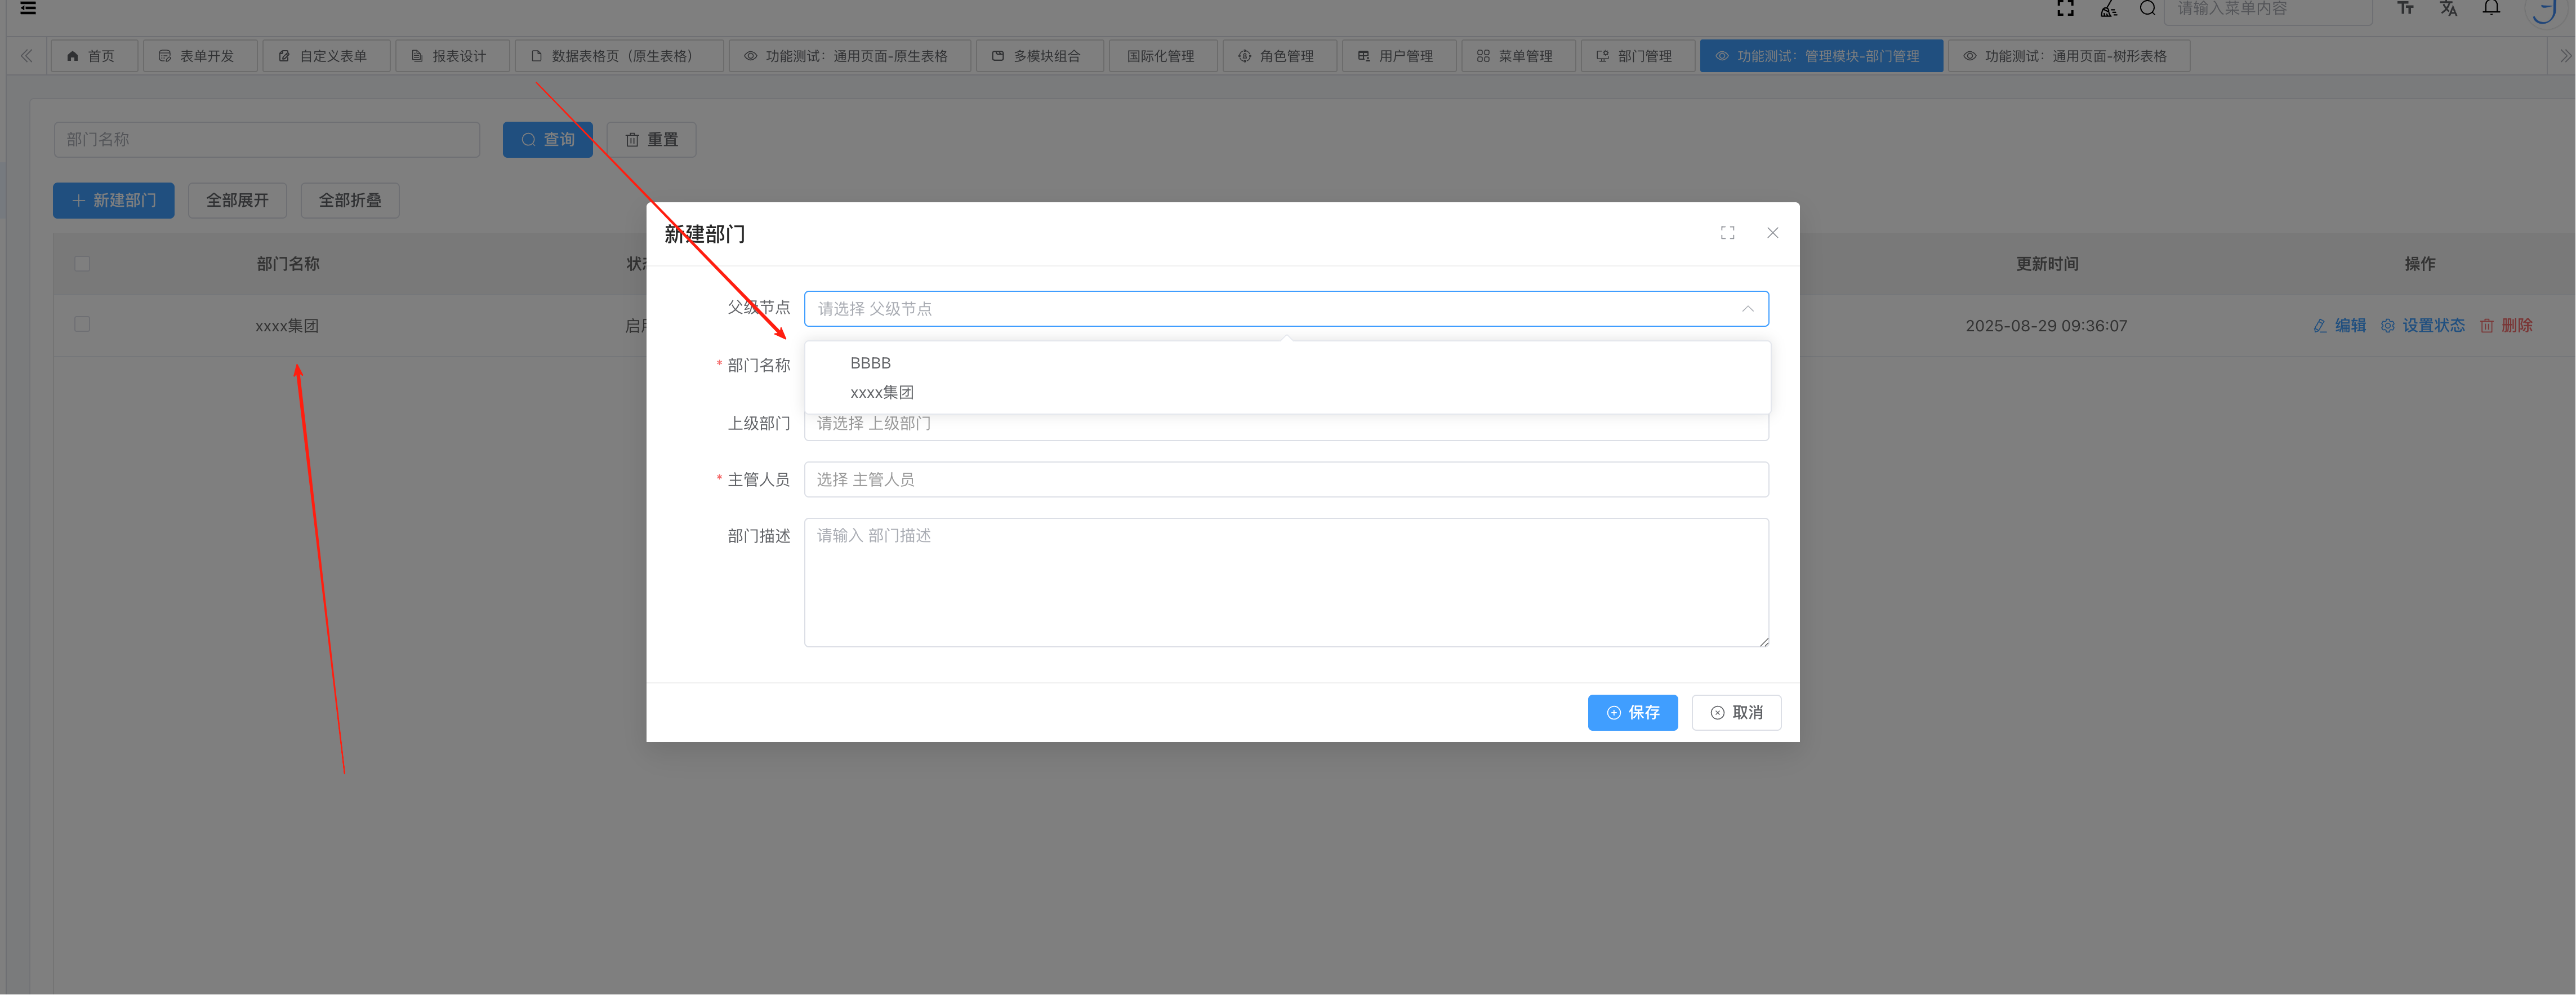Click the font size icon
The height and width of the screenshot is (995, 2576).
tap(2405, 9)
